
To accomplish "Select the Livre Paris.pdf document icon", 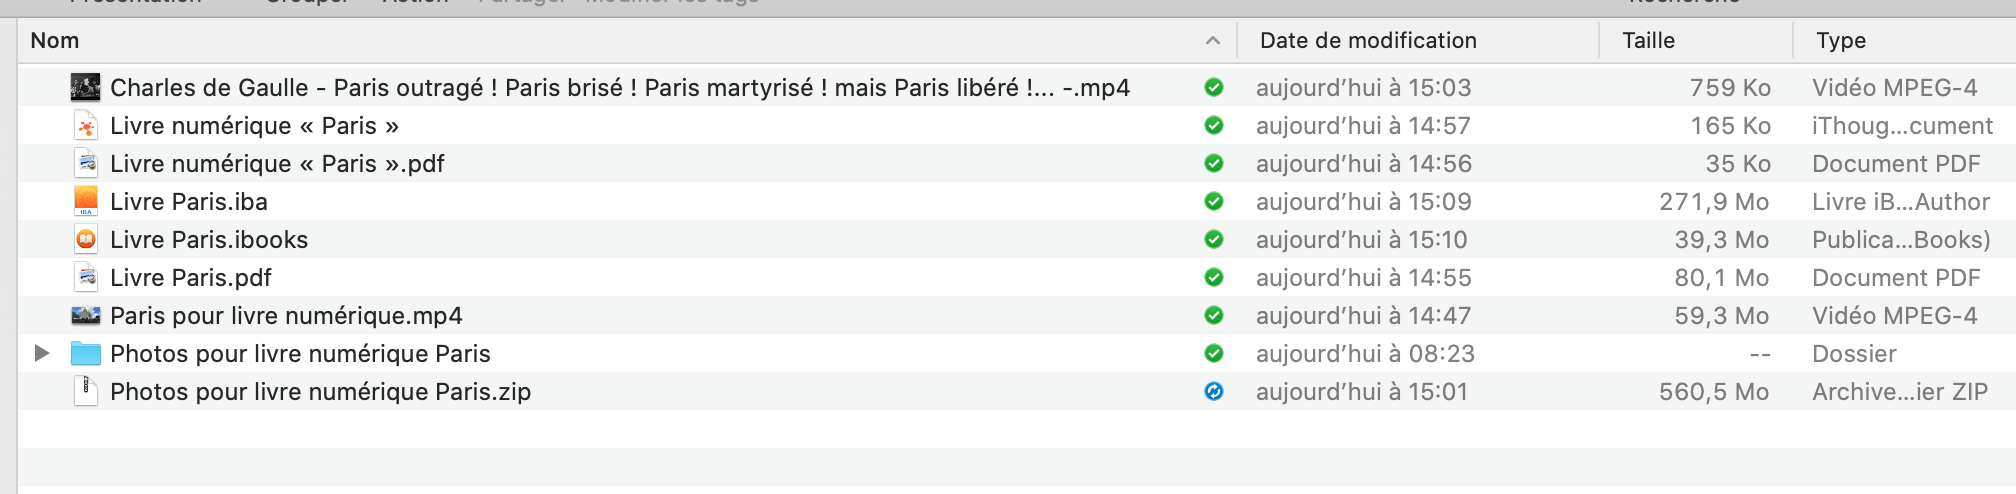I will tap(86, 278).
